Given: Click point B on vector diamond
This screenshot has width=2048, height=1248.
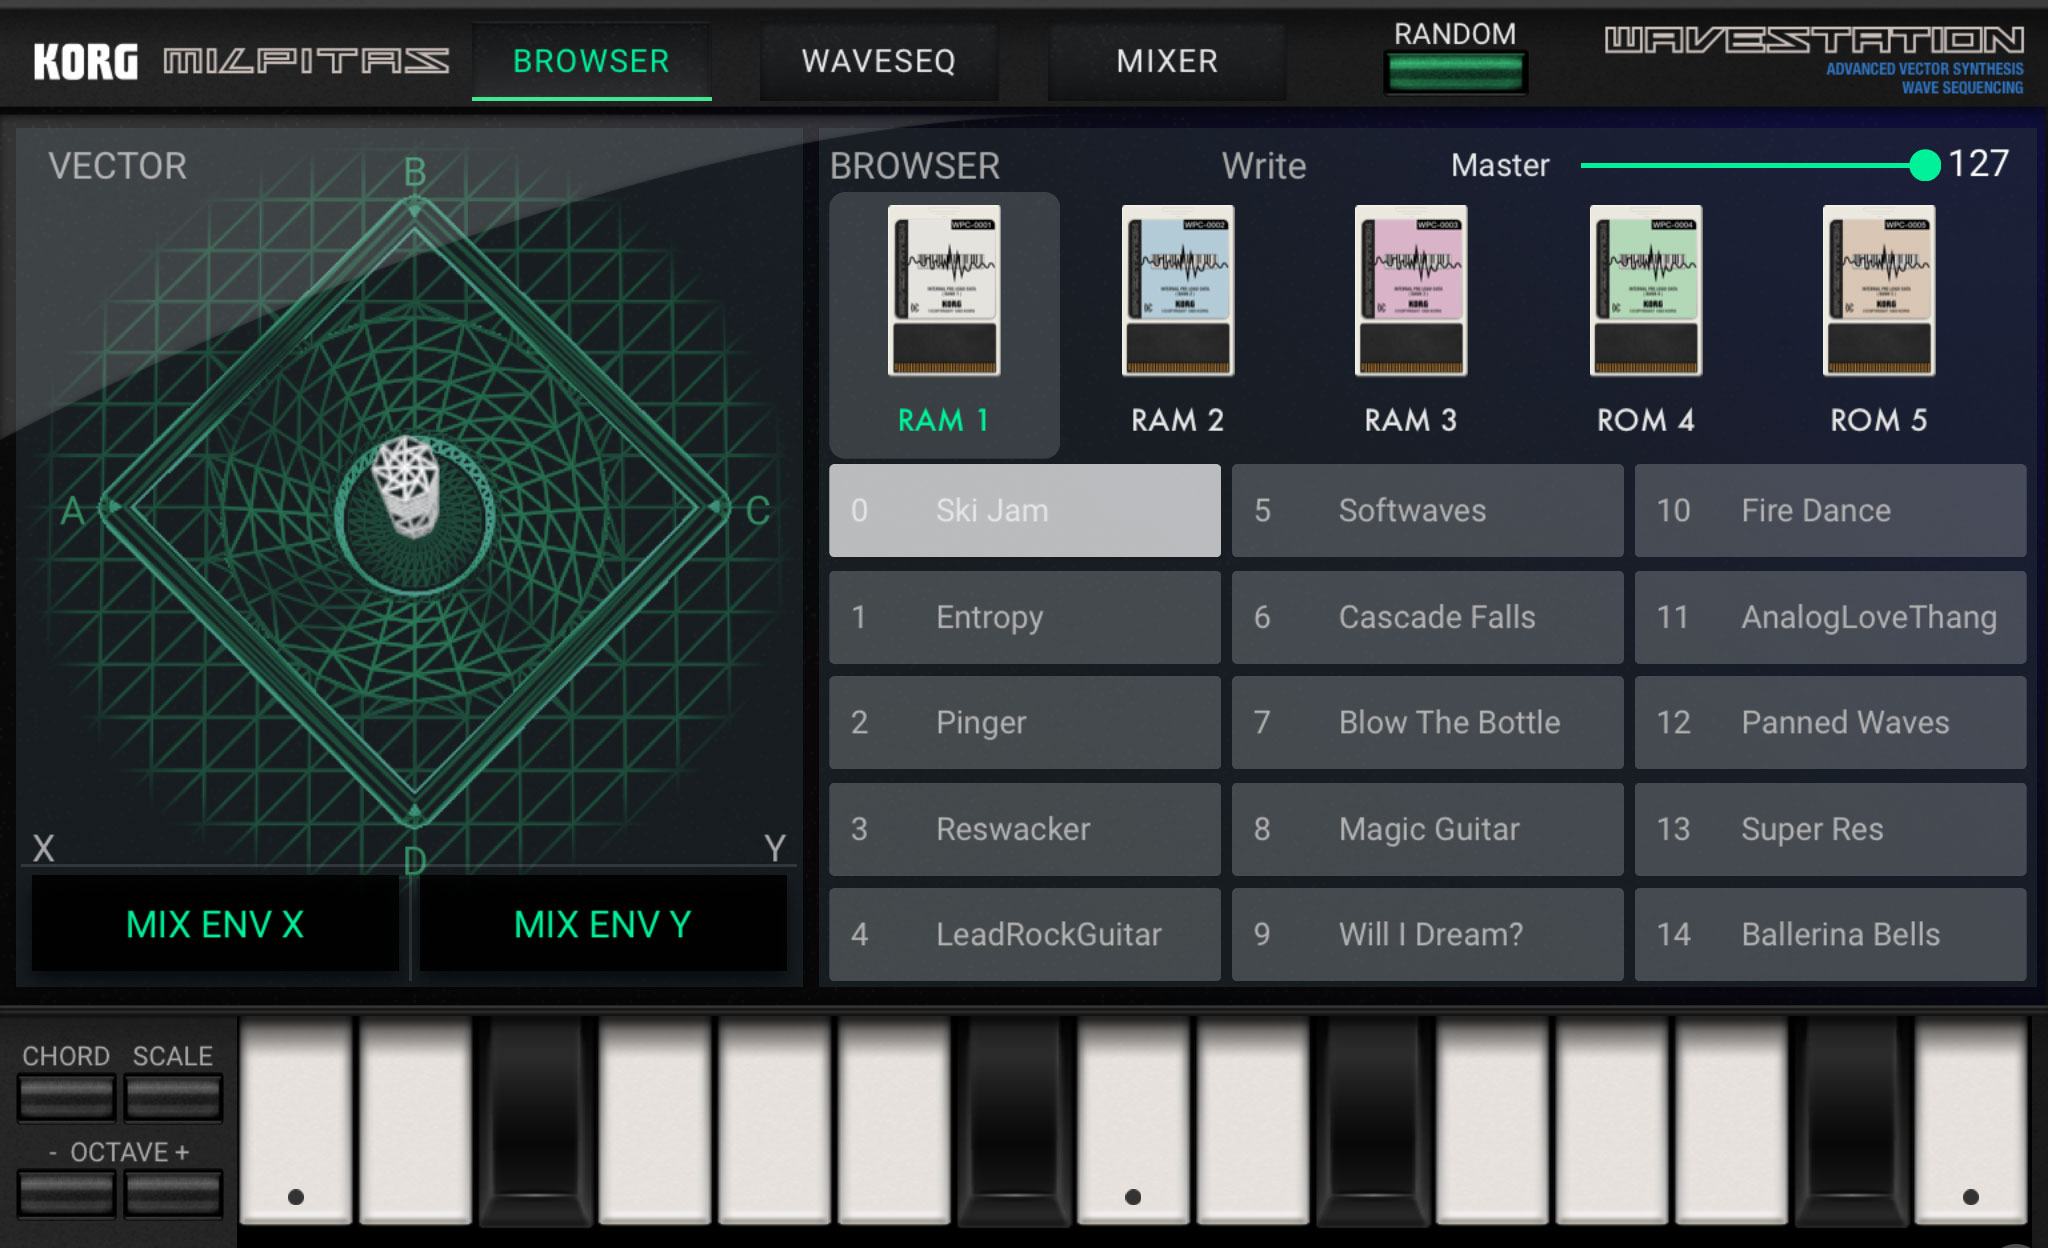Looking at the screenshot, I should pyautogui.click(x=415, y=173).
